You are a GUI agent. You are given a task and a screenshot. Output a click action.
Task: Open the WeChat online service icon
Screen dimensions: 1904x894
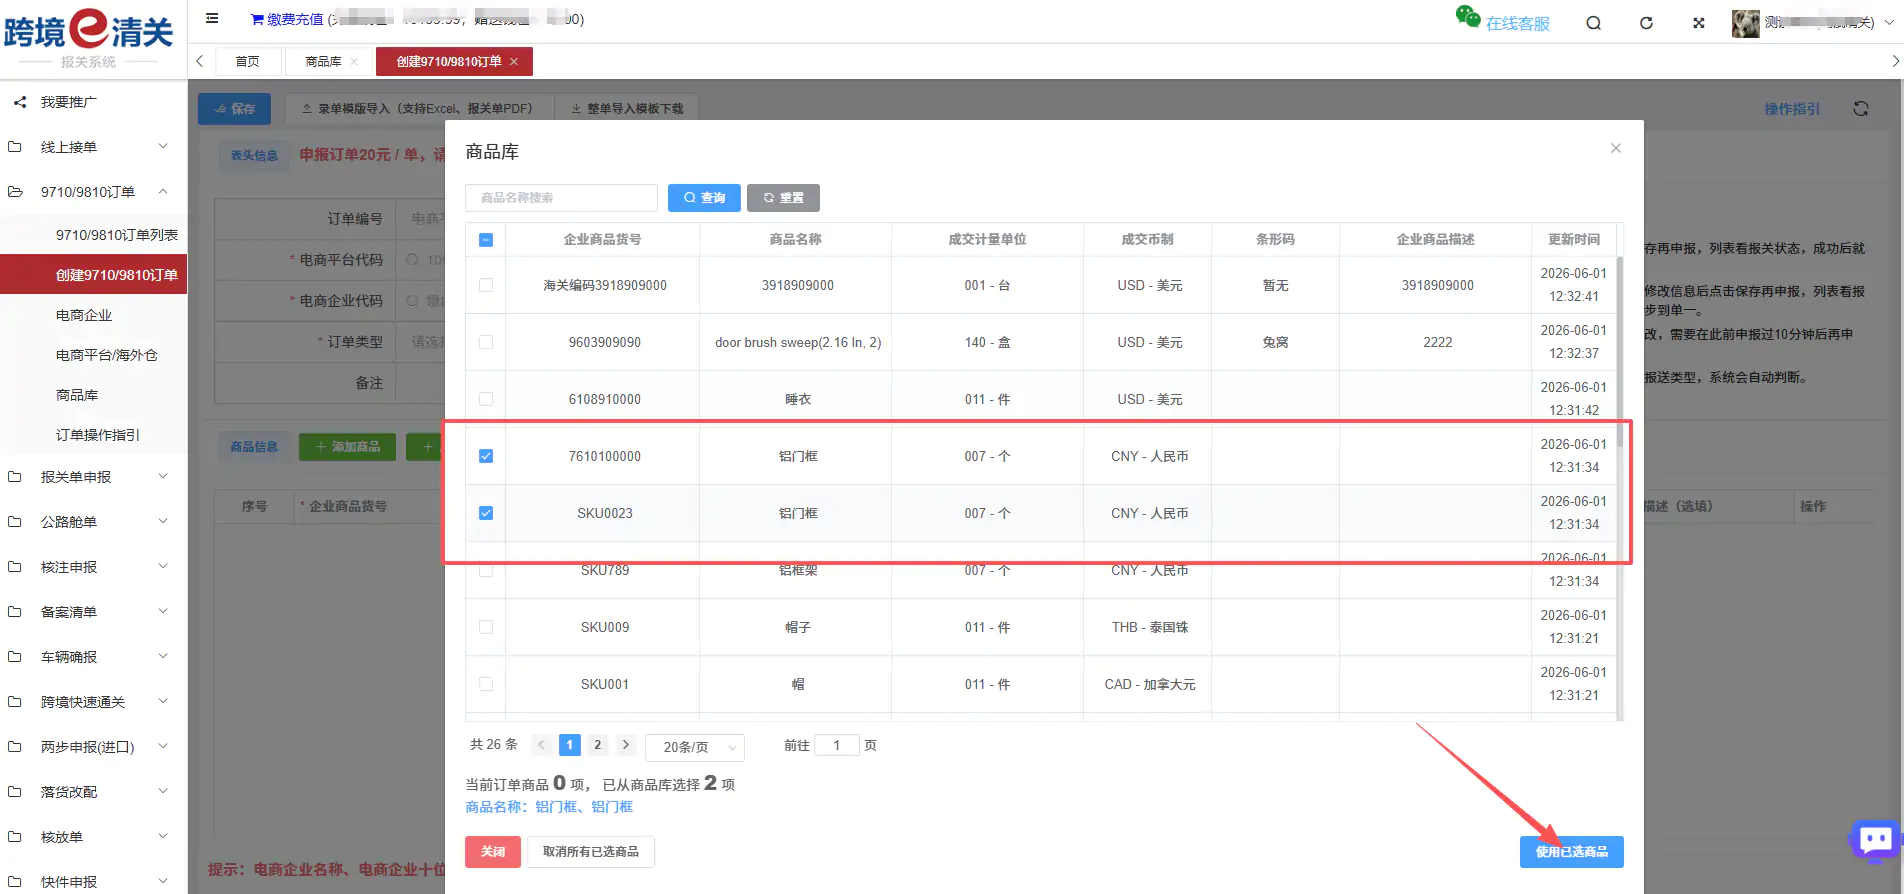pyautogui.click(x=1467, y=17)
